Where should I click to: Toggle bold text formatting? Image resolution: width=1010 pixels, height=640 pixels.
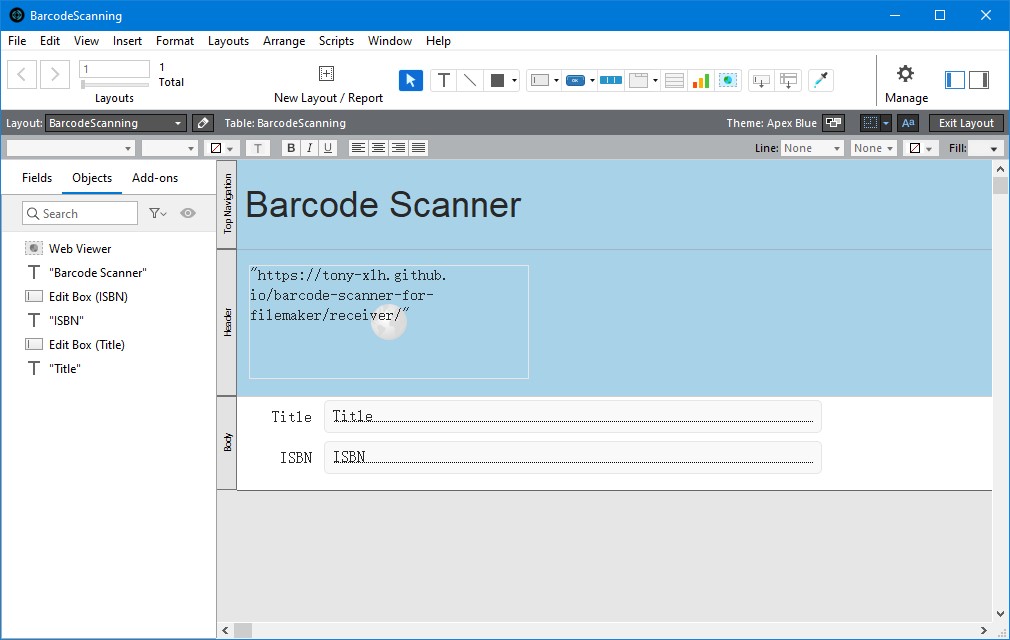point(291,148)
